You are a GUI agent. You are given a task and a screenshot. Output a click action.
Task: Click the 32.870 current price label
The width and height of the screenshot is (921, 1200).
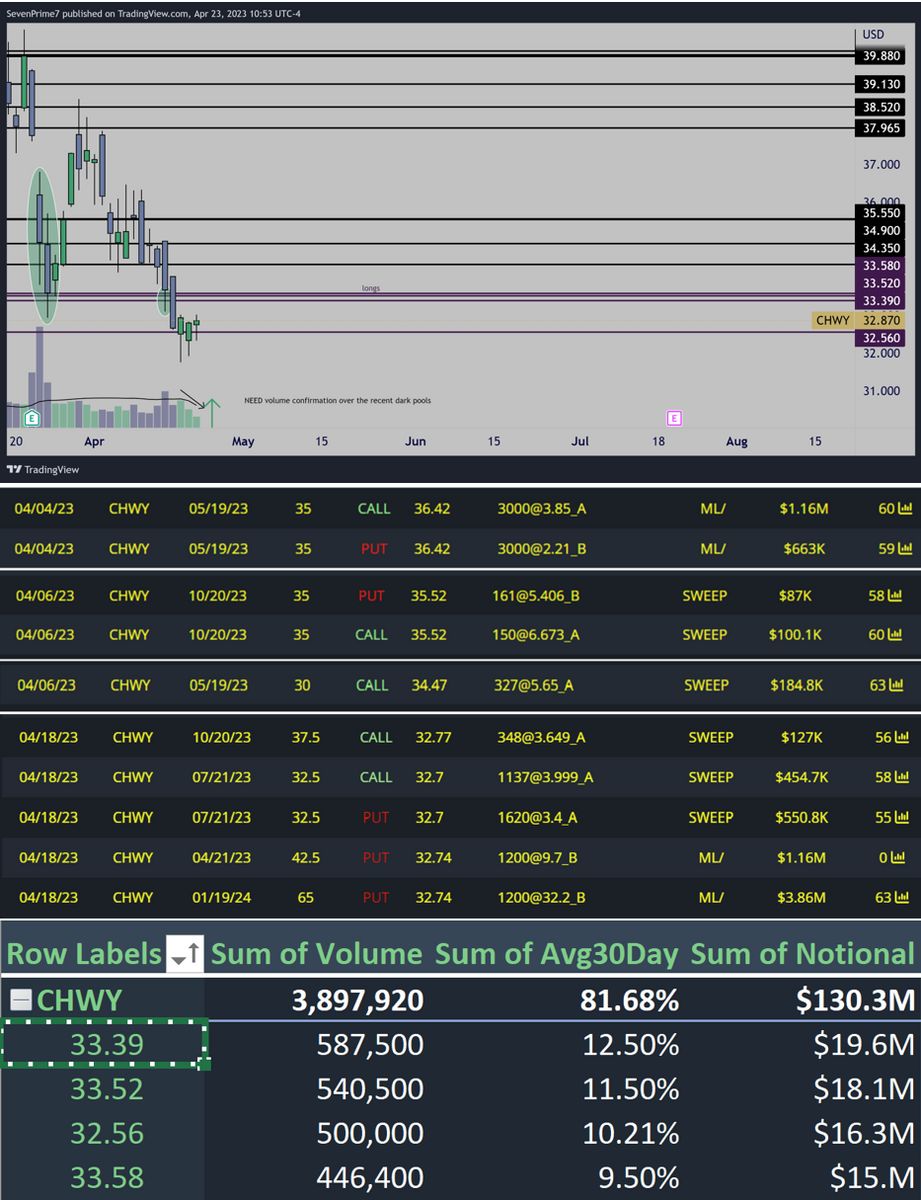880,320
